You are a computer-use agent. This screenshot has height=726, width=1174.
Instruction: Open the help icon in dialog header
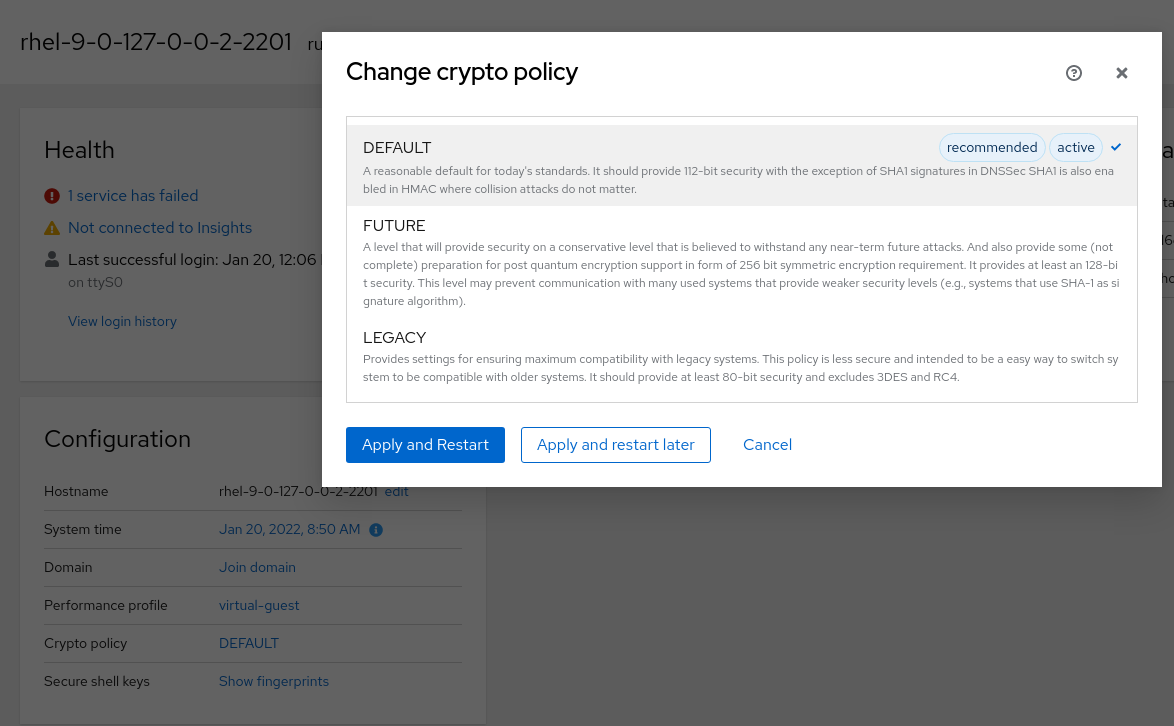click(1074, 73)
